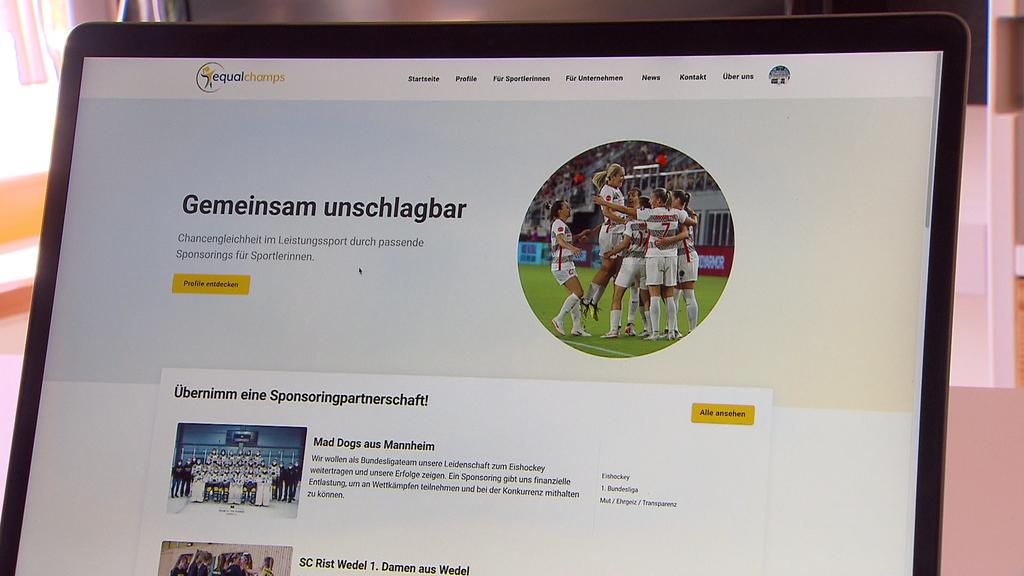
Task: Click the Gemeinsam unschlagbar headline
Action: (x=324, y=206)
